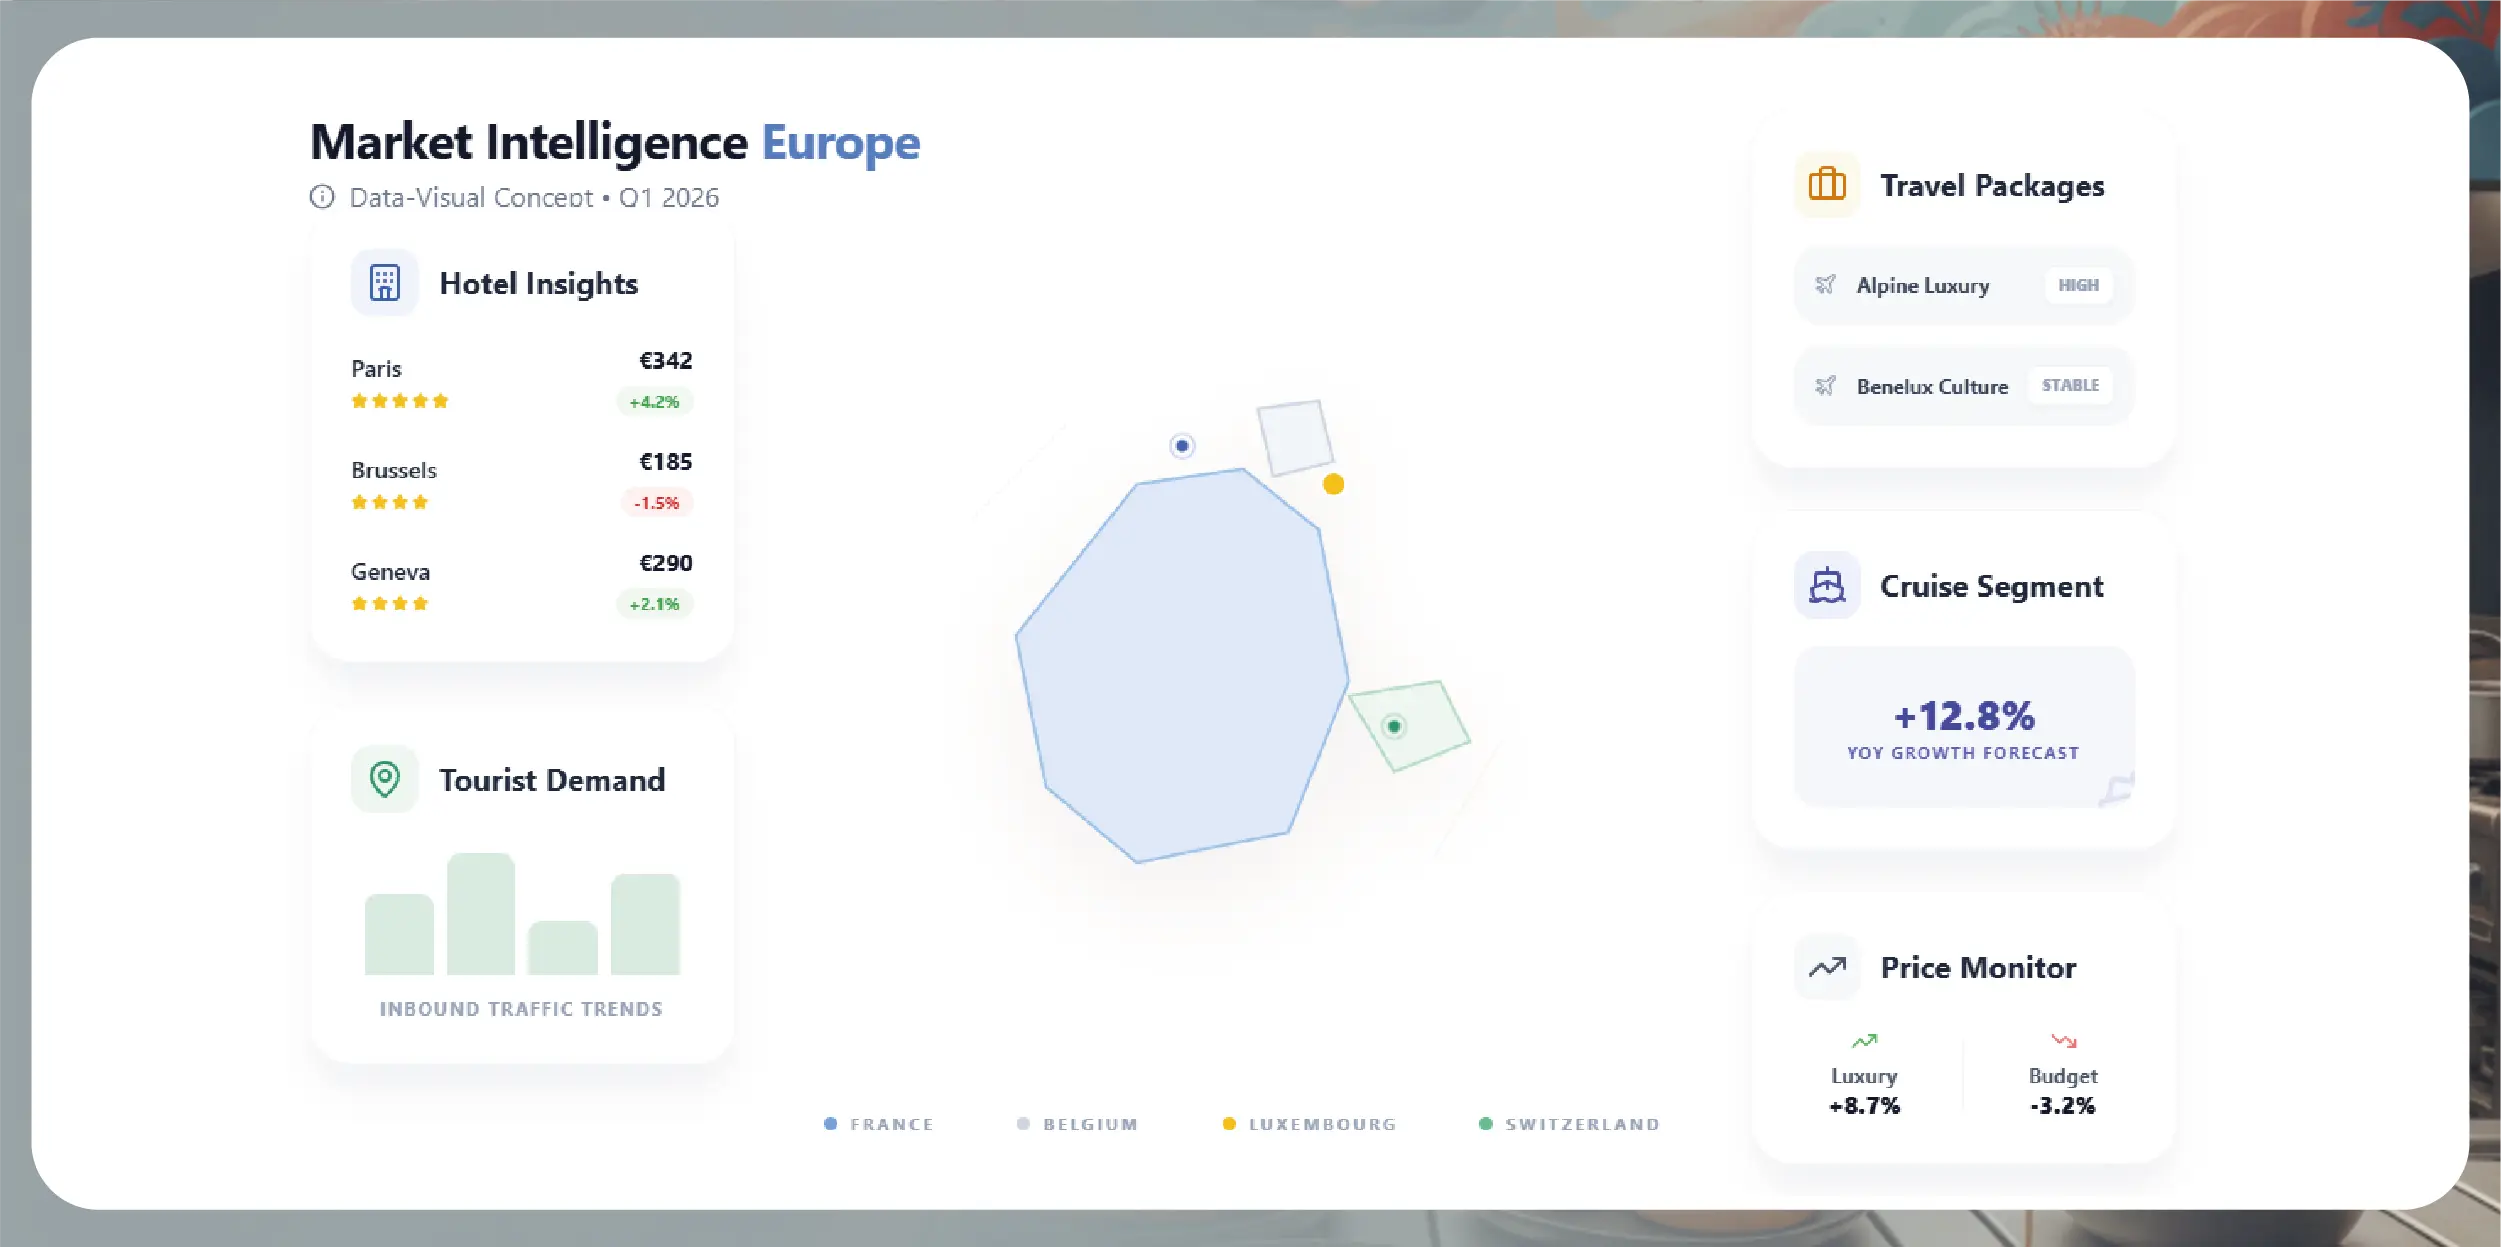Toggle the Switzerland legend item
Screen dimensions: 2501x1248
click(x=1569, y=1124)
